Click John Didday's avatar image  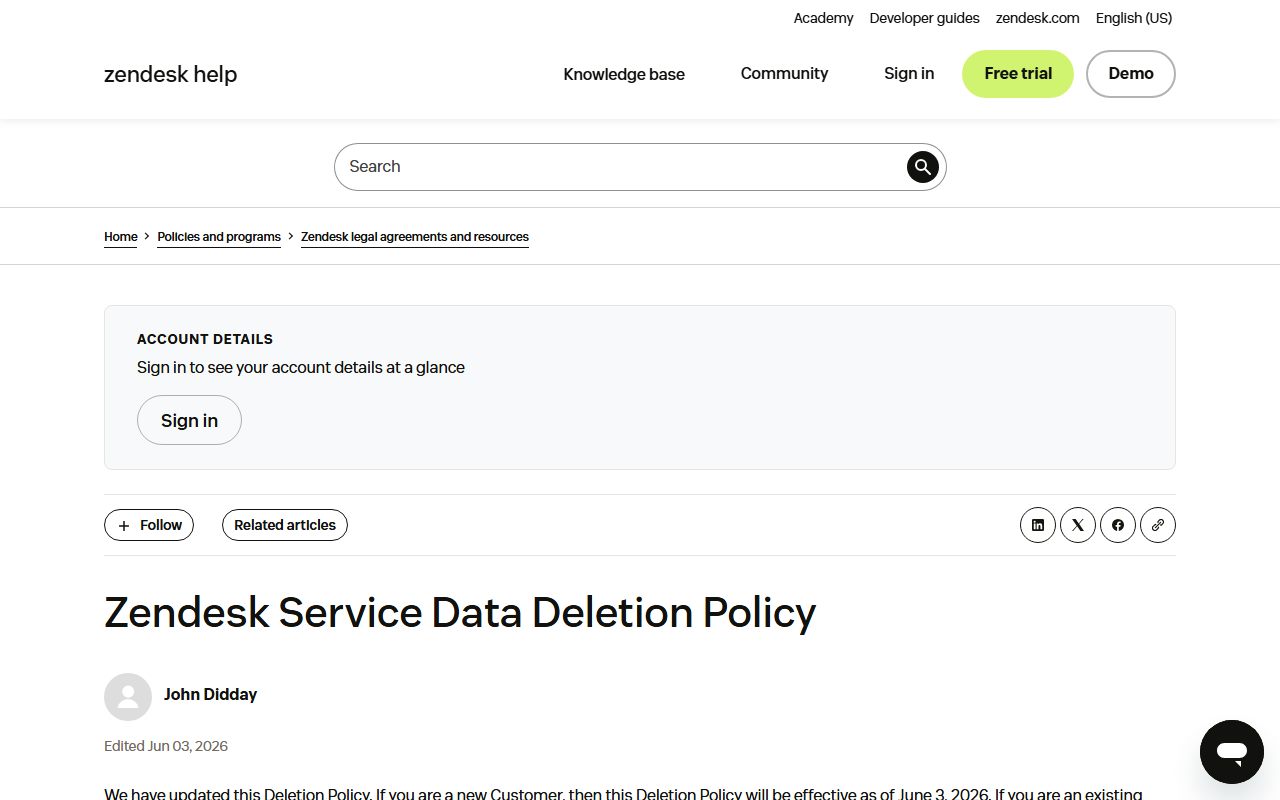(128, 697)
